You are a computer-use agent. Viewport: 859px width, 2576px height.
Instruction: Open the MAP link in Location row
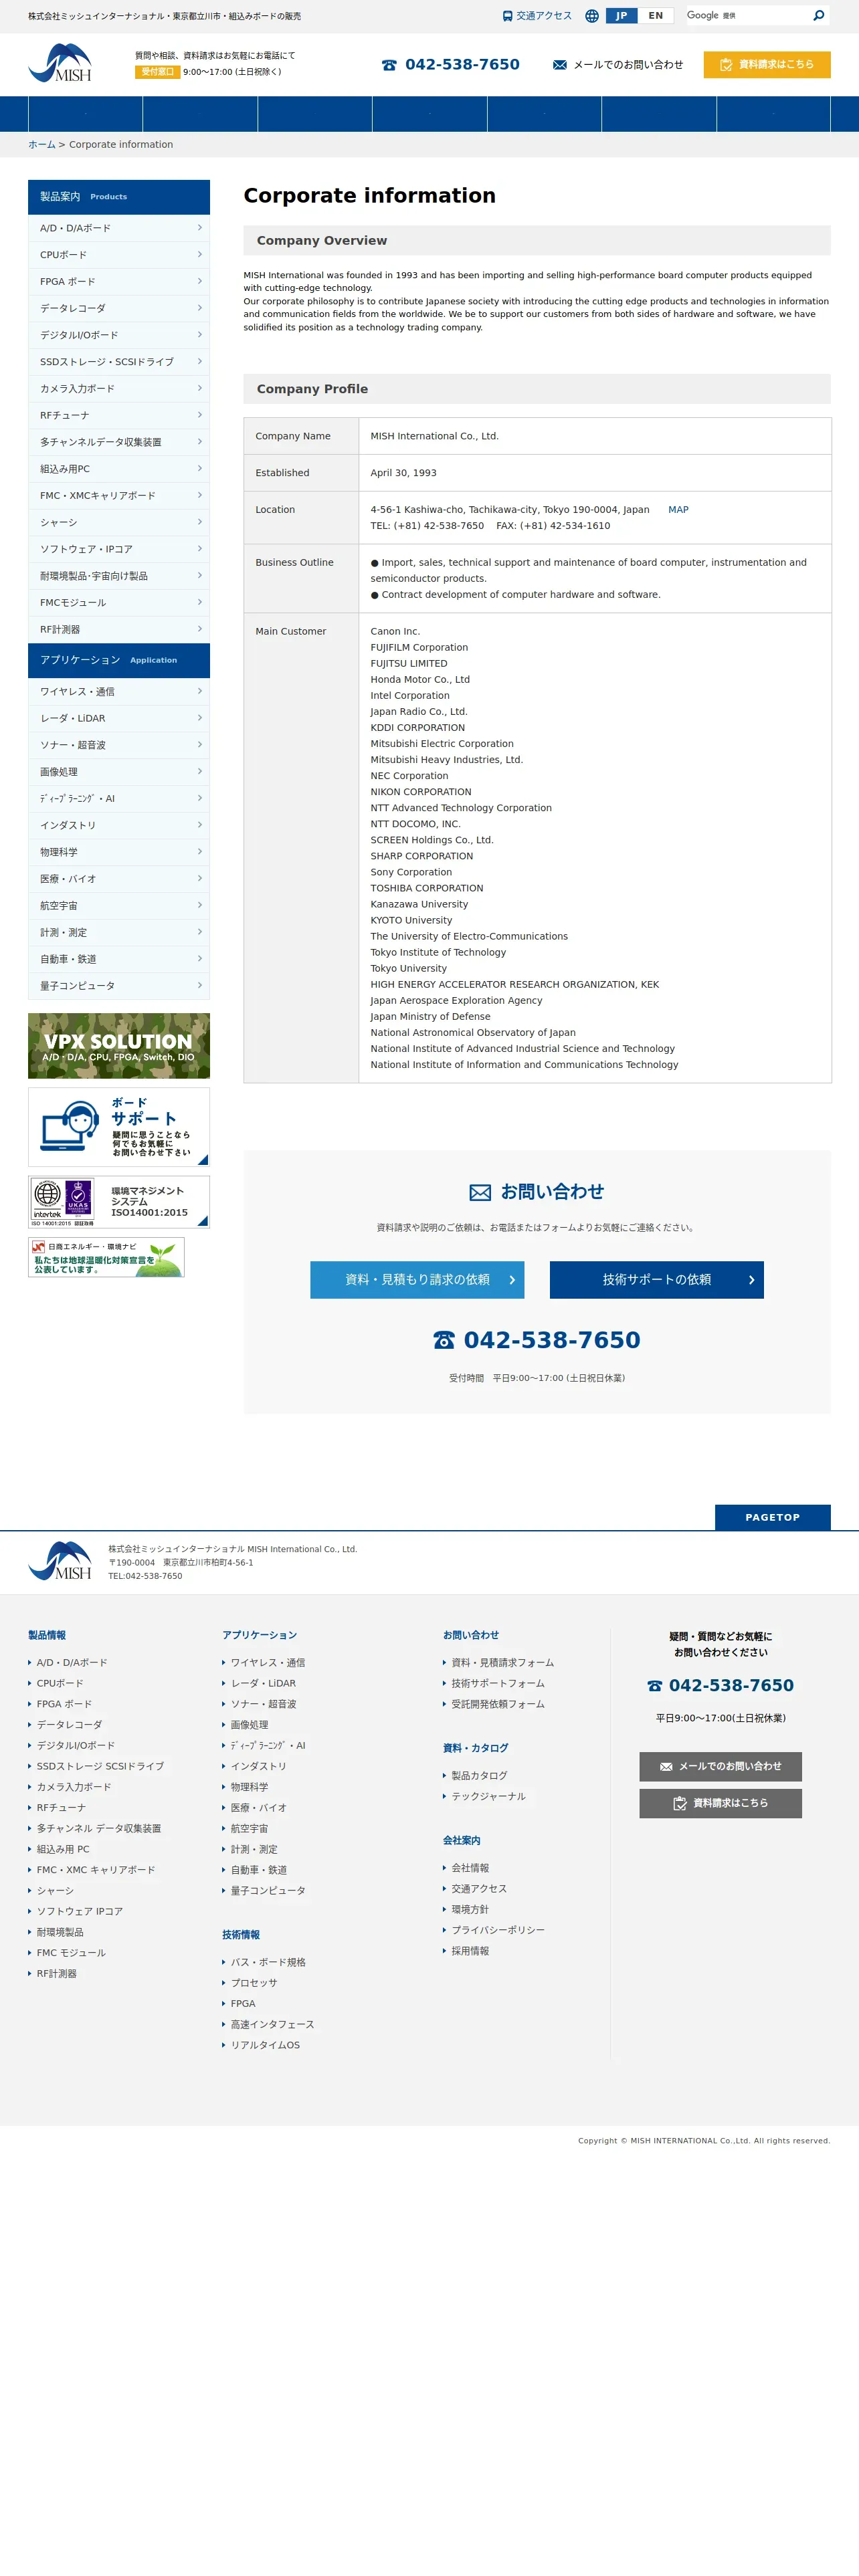click(678, 510)
